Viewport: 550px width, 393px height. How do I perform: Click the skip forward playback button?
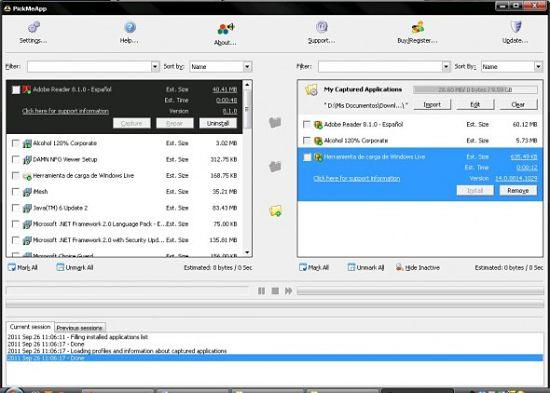click(289, 291)
